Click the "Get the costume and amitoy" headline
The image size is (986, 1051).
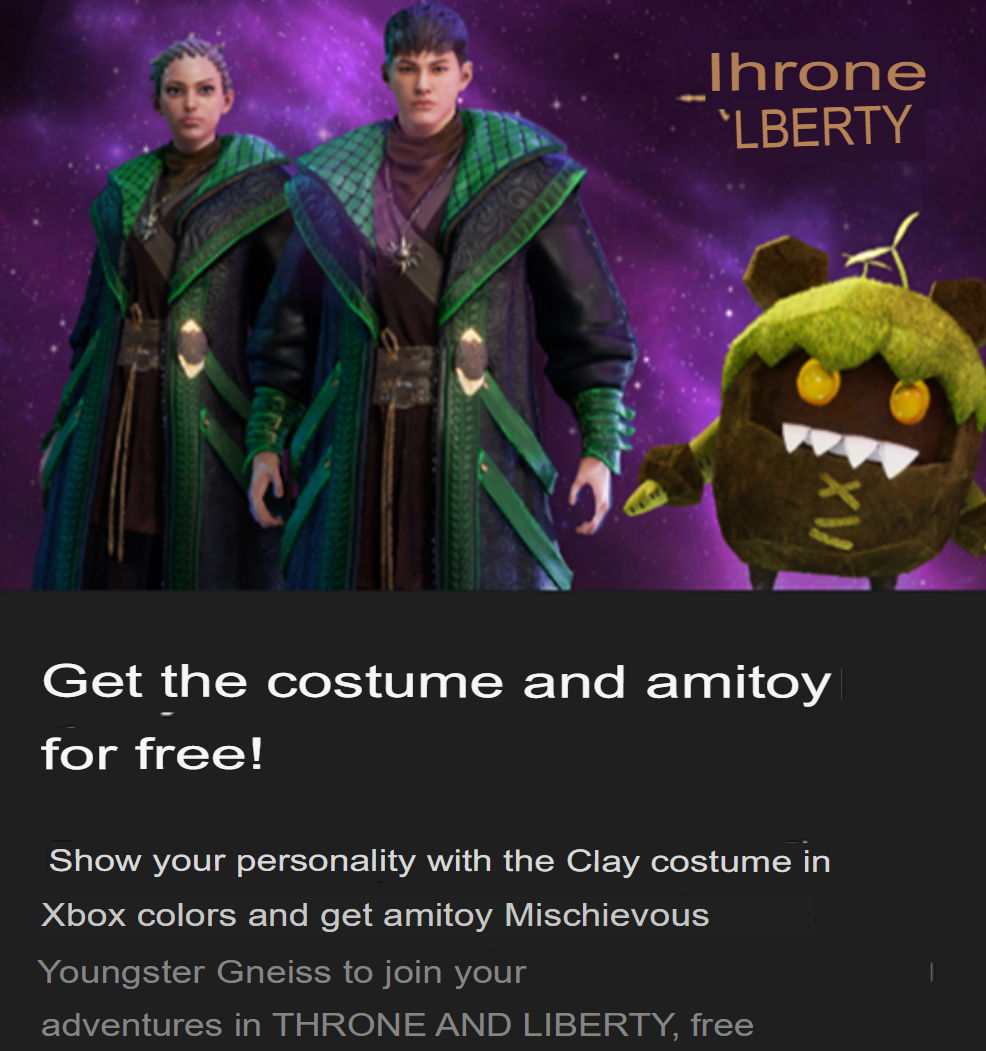436,683
